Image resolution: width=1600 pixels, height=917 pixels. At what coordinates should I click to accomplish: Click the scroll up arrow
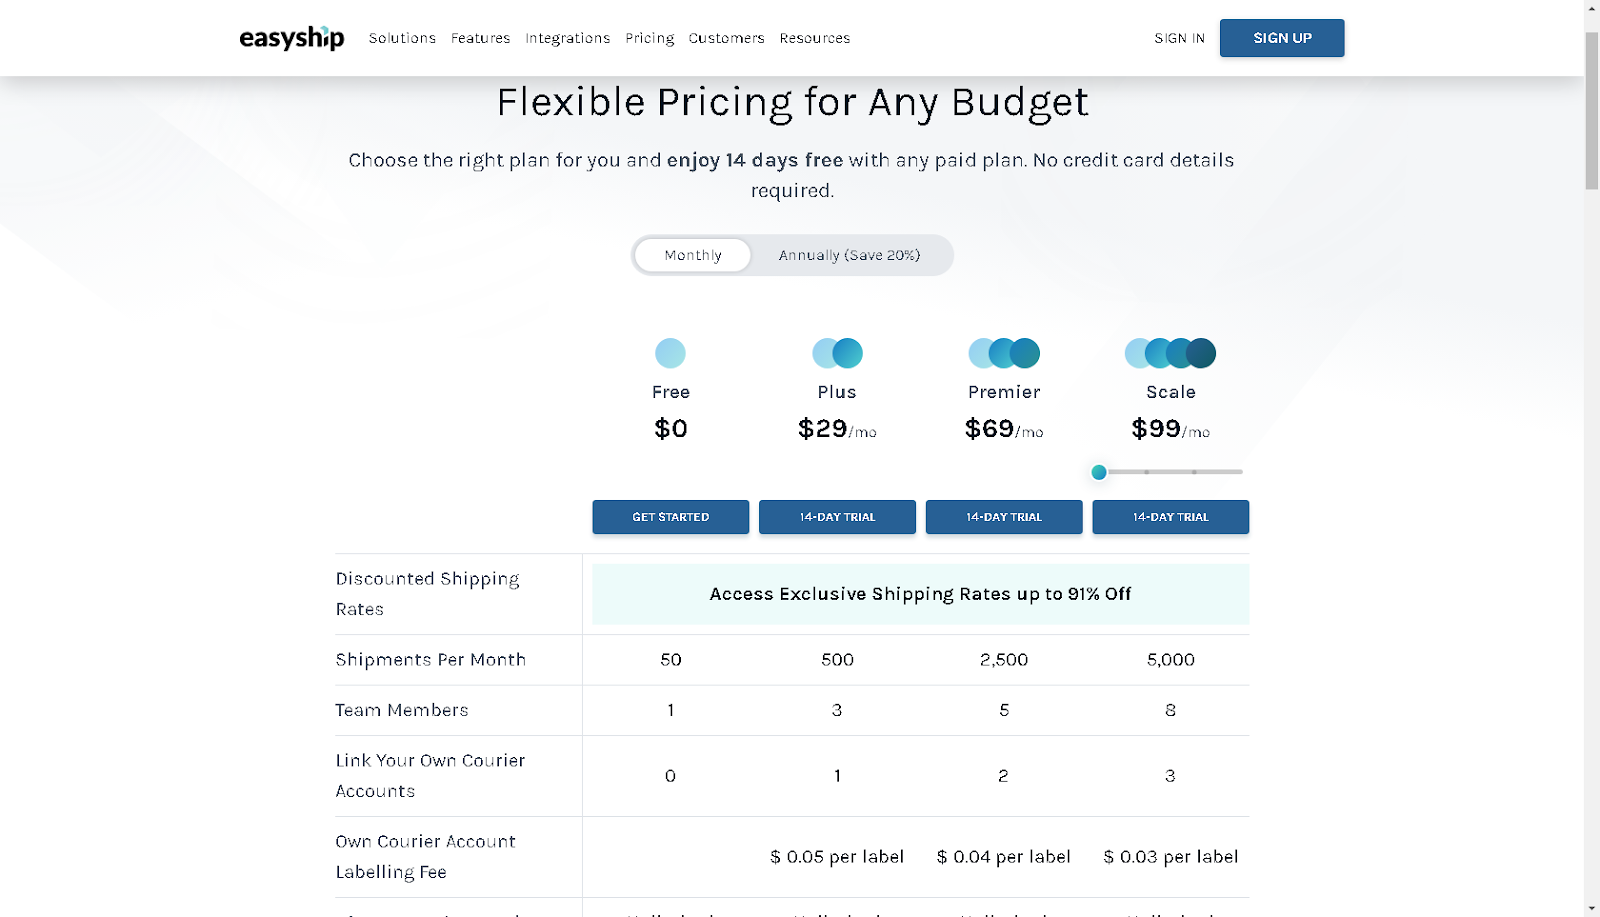(1590, 8)
